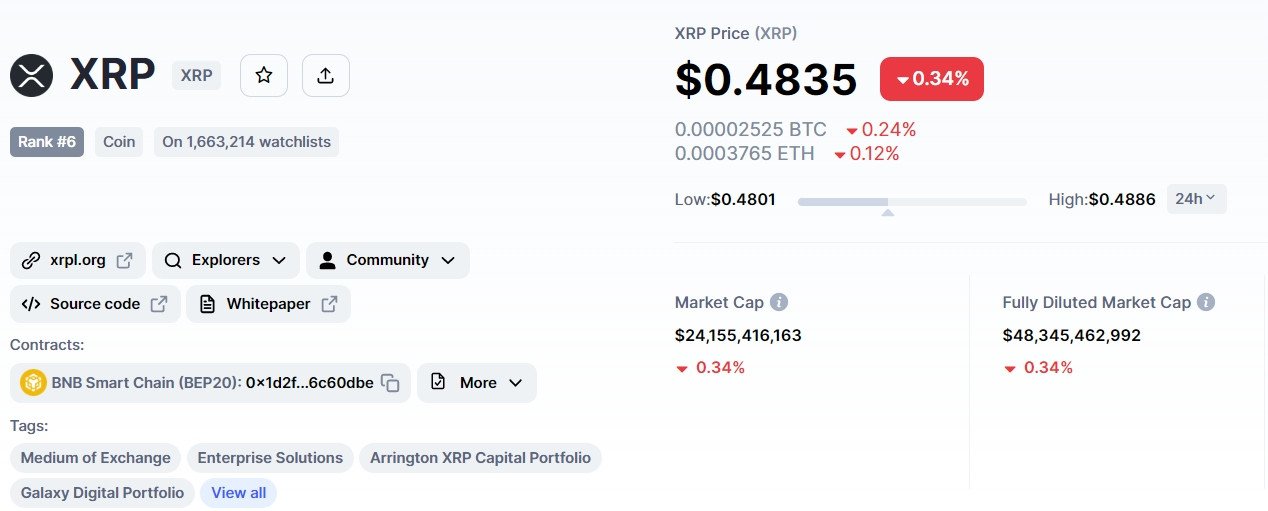
Task: Expand the Community dropdown
Action: tap(387, 260)
